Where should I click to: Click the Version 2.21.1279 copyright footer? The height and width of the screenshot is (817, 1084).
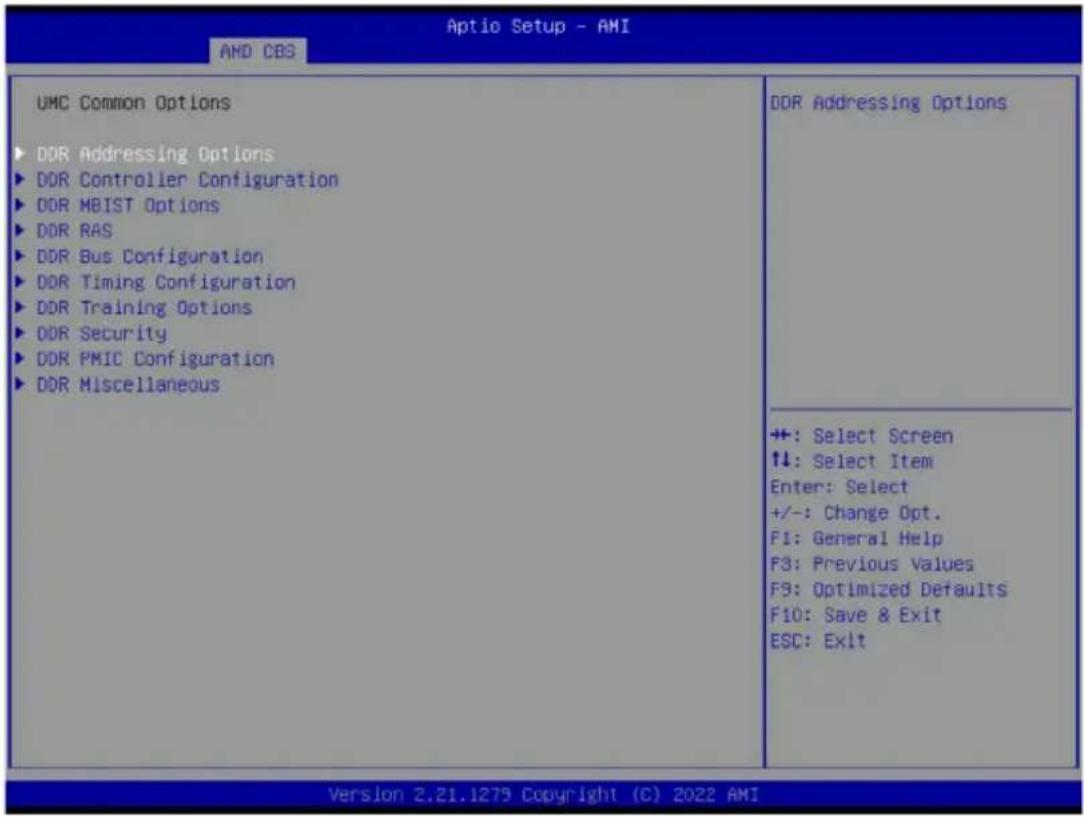[x=543, y=795]
